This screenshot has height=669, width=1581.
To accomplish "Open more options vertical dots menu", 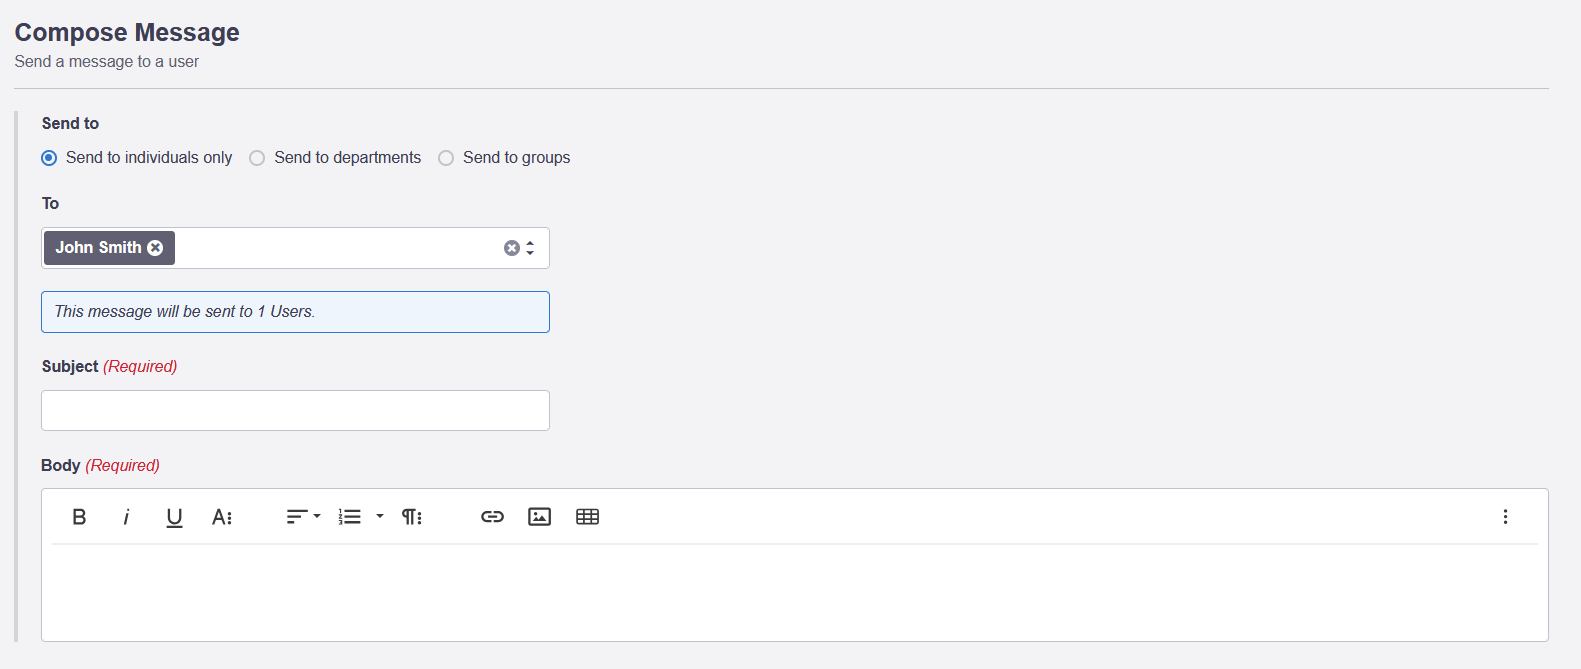I will point(1505,517).
